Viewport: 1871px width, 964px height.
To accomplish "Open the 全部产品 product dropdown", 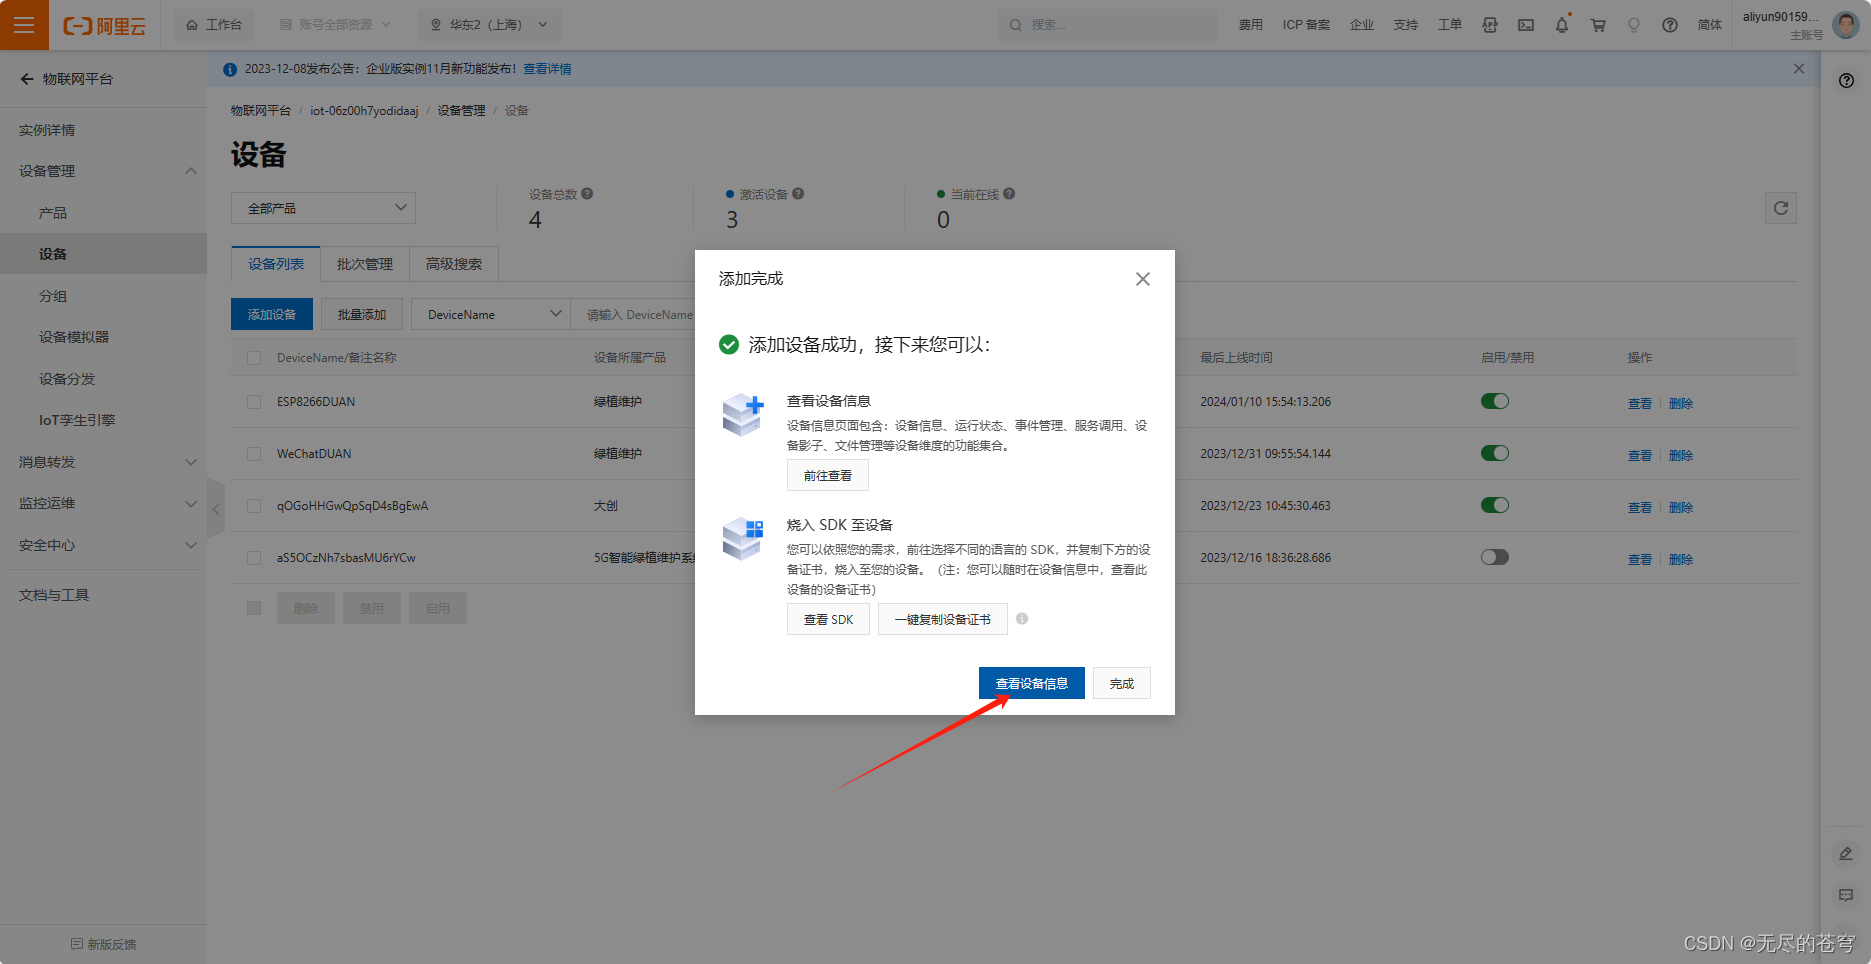I will click(x=323, y=208).
